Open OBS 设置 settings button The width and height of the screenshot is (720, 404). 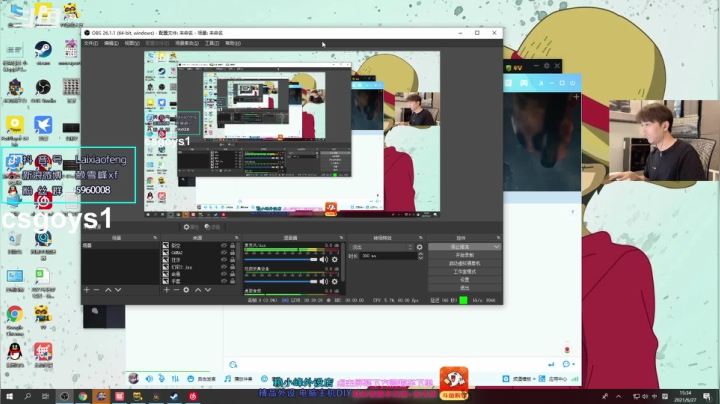pos(465,280)
